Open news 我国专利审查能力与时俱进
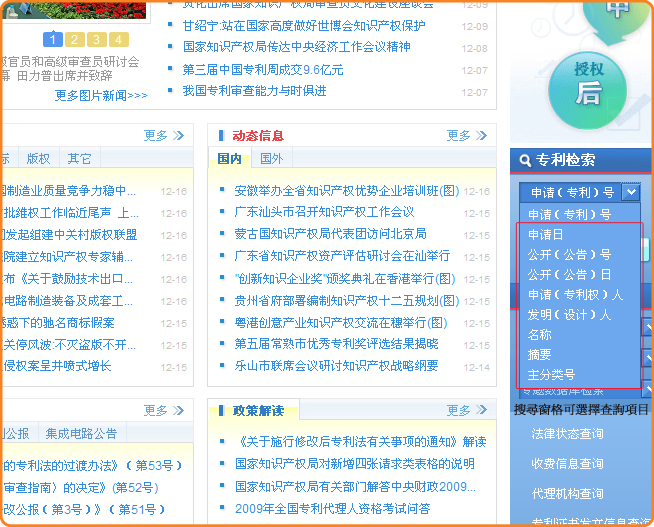Viewport: 654px width, 527px height. (x=254, y=91)
